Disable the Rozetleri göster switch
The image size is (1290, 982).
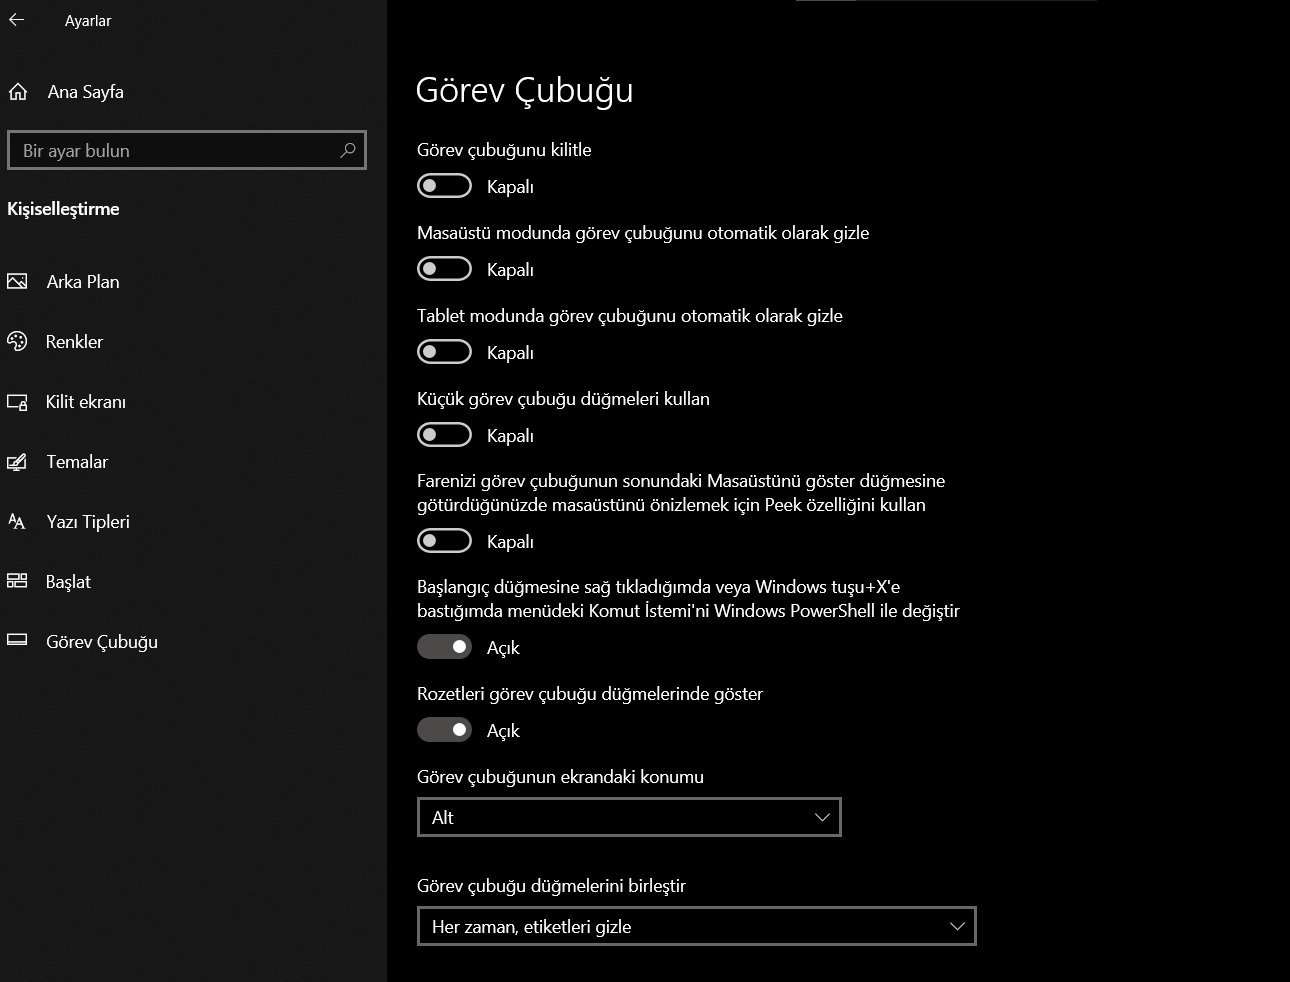point(443,730)
